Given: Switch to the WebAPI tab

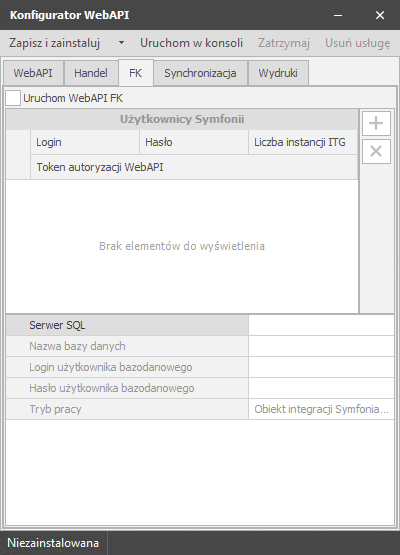Looking at the screenshot, I should (x=33, y=73).
